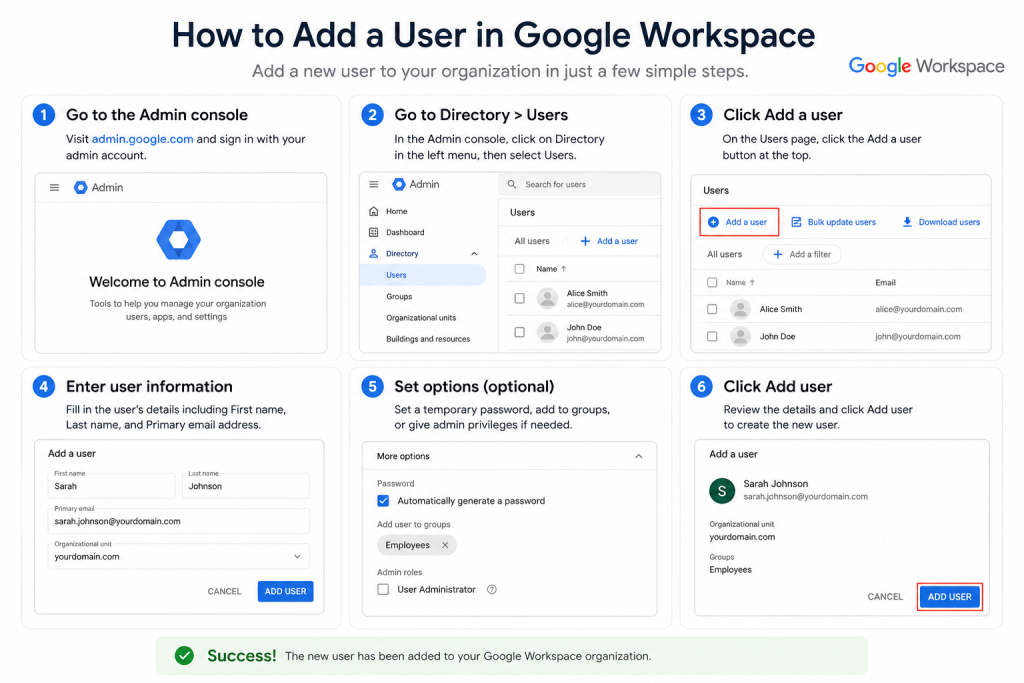
Task: Toggle select-all checkbox in step 3 table header
Action: point(712,282)
